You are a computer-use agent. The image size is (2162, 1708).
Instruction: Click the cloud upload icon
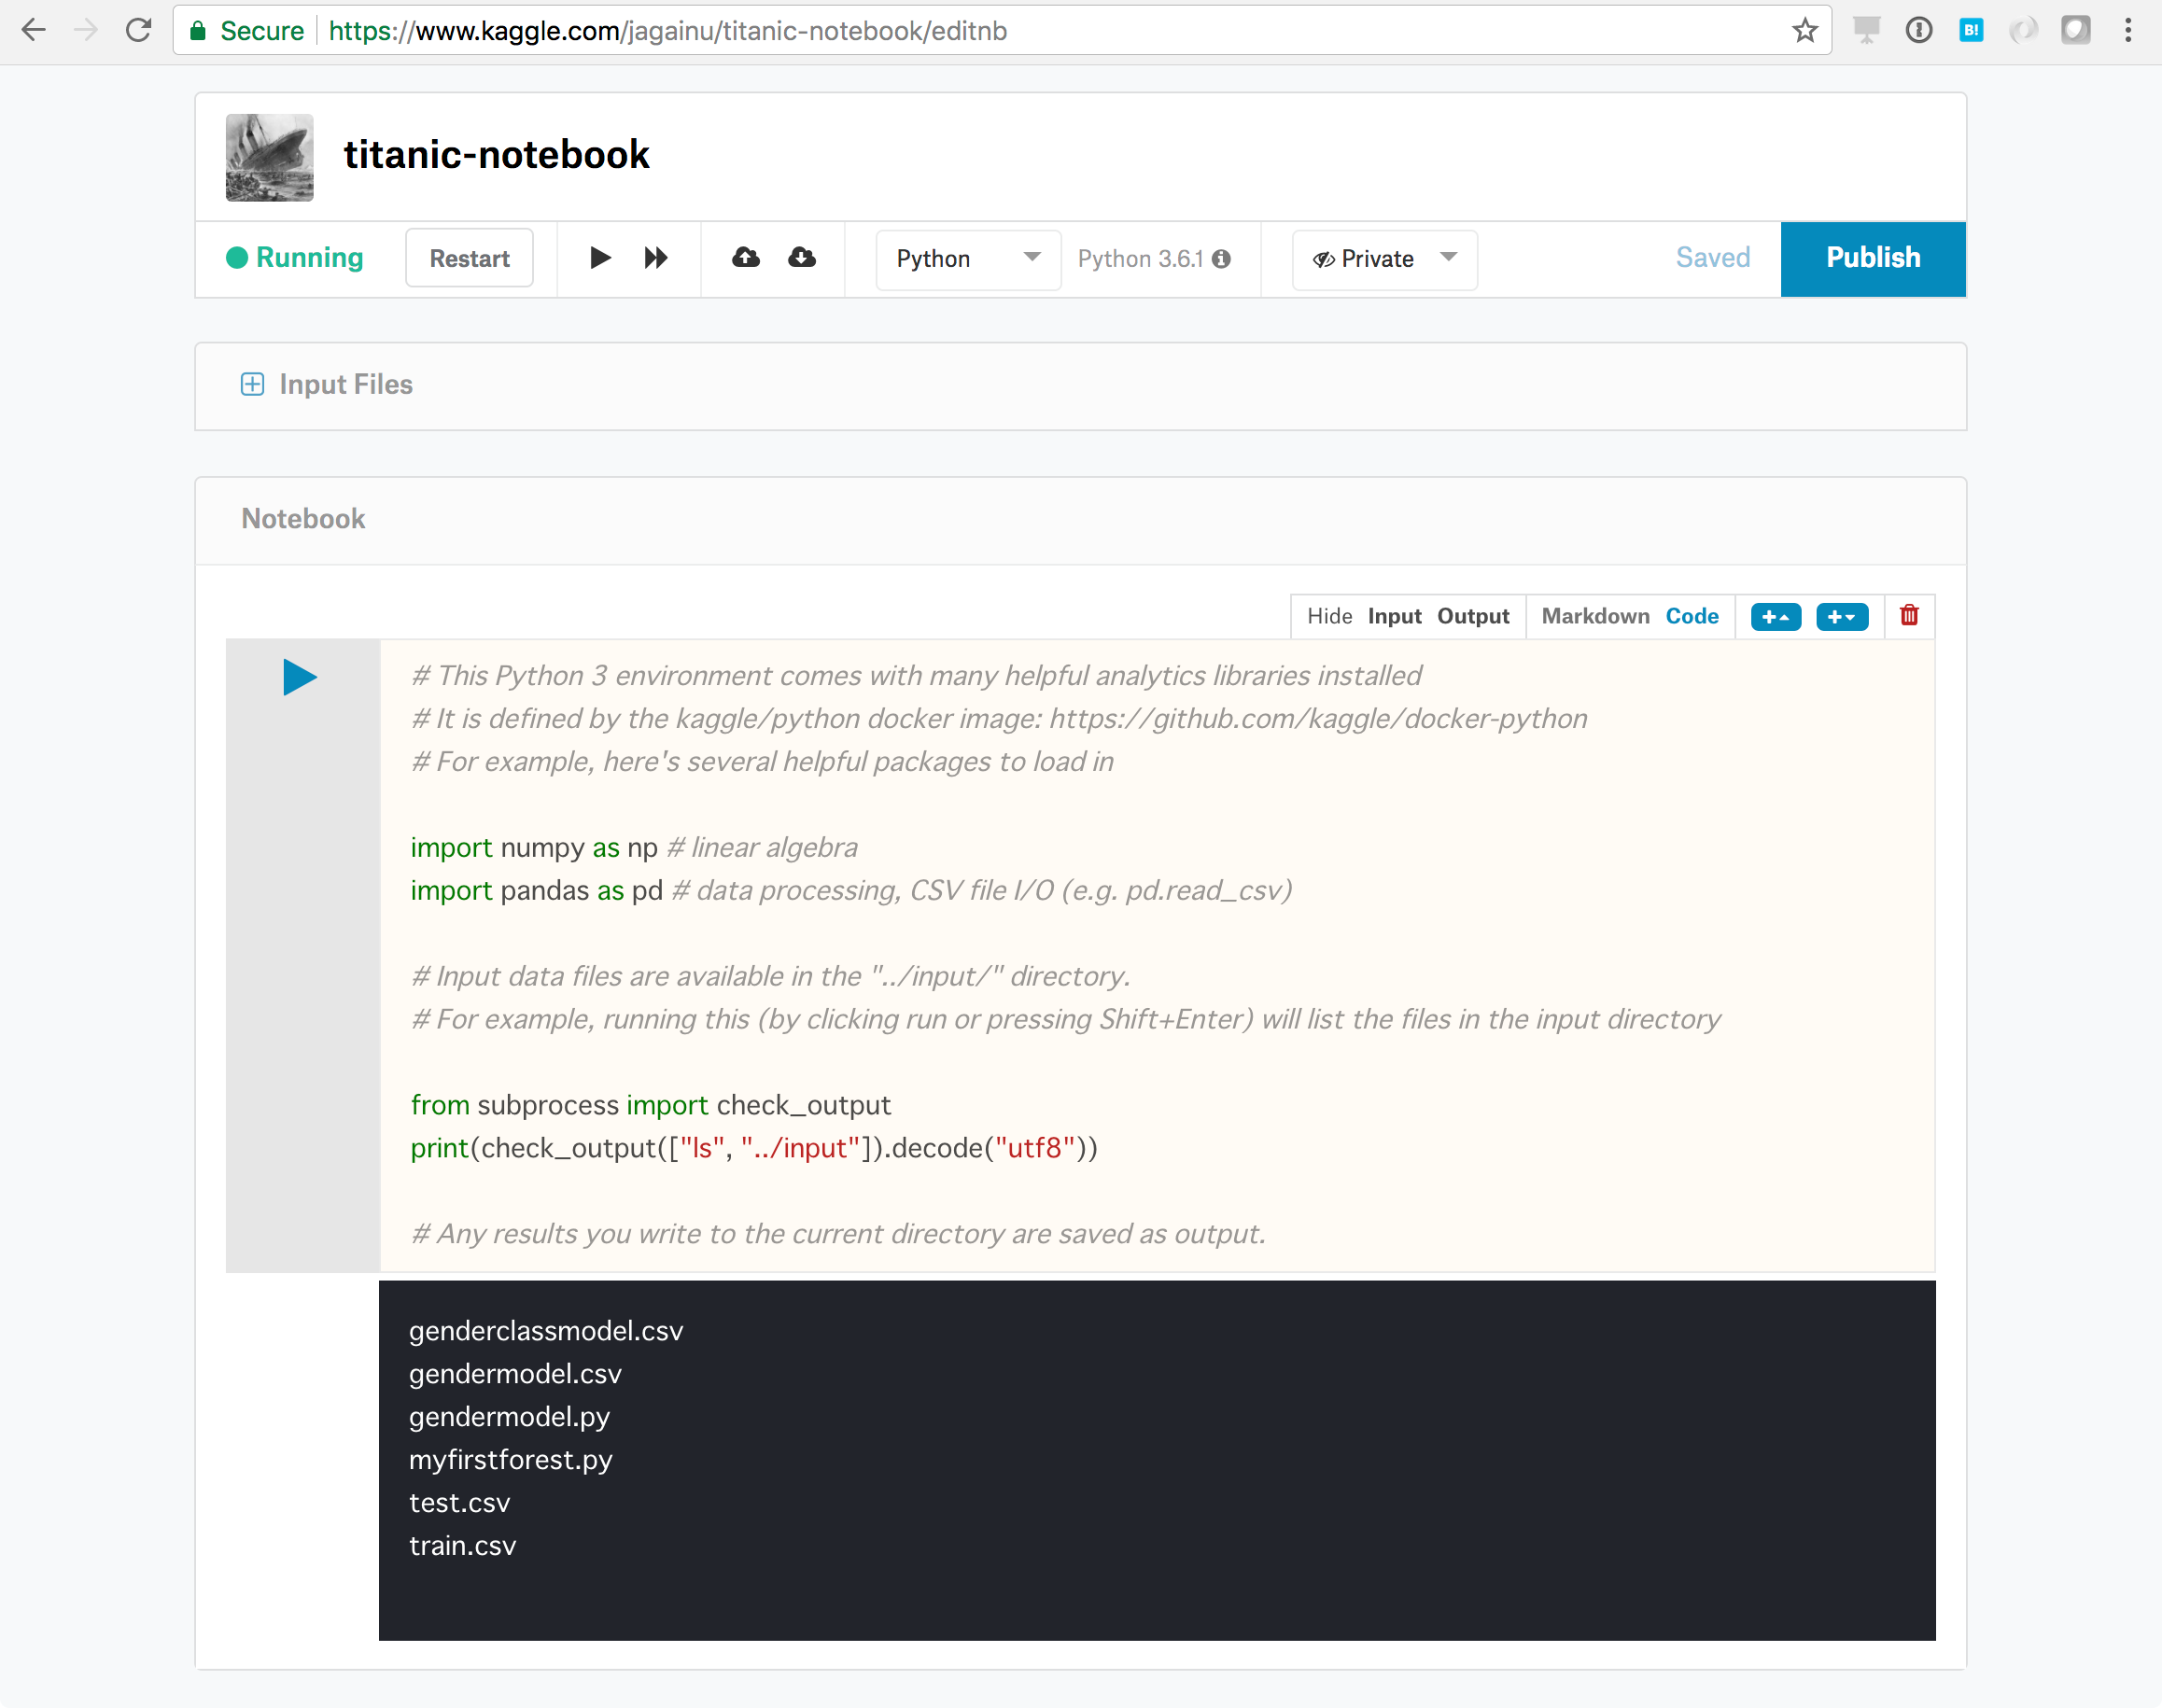746,258
